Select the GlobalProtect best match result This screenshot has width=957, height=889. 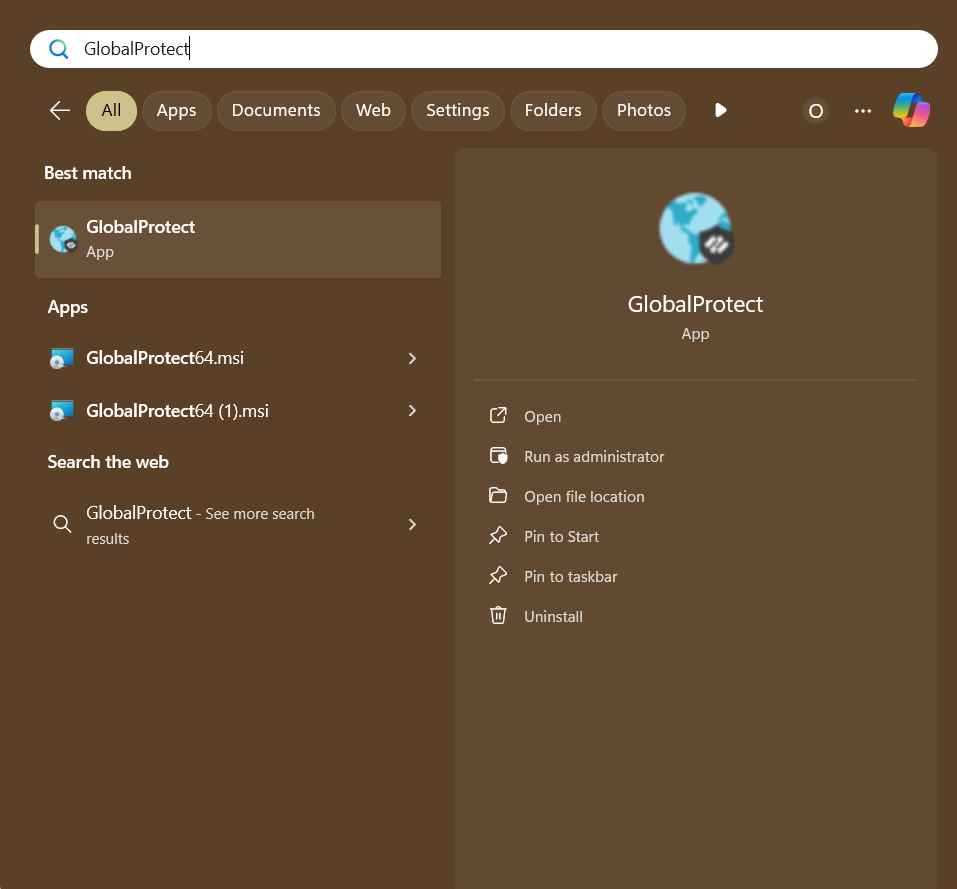(238, 239)
